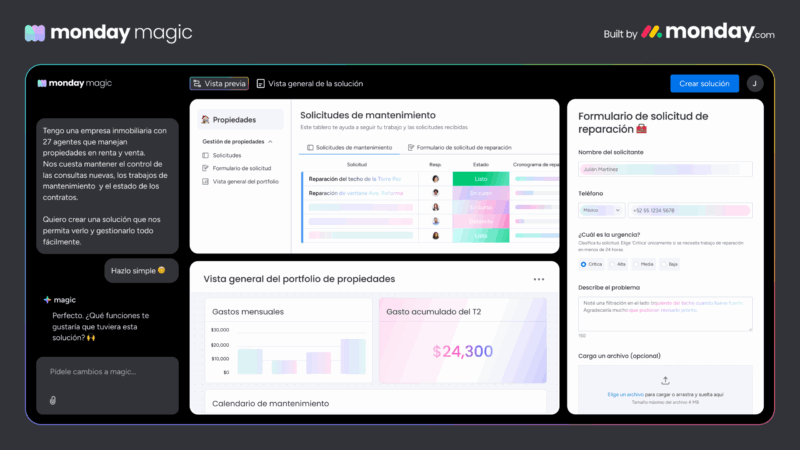Click the magic sparkle icon in chat
Screen dimensions: 800x450
[x=47, y=300]
